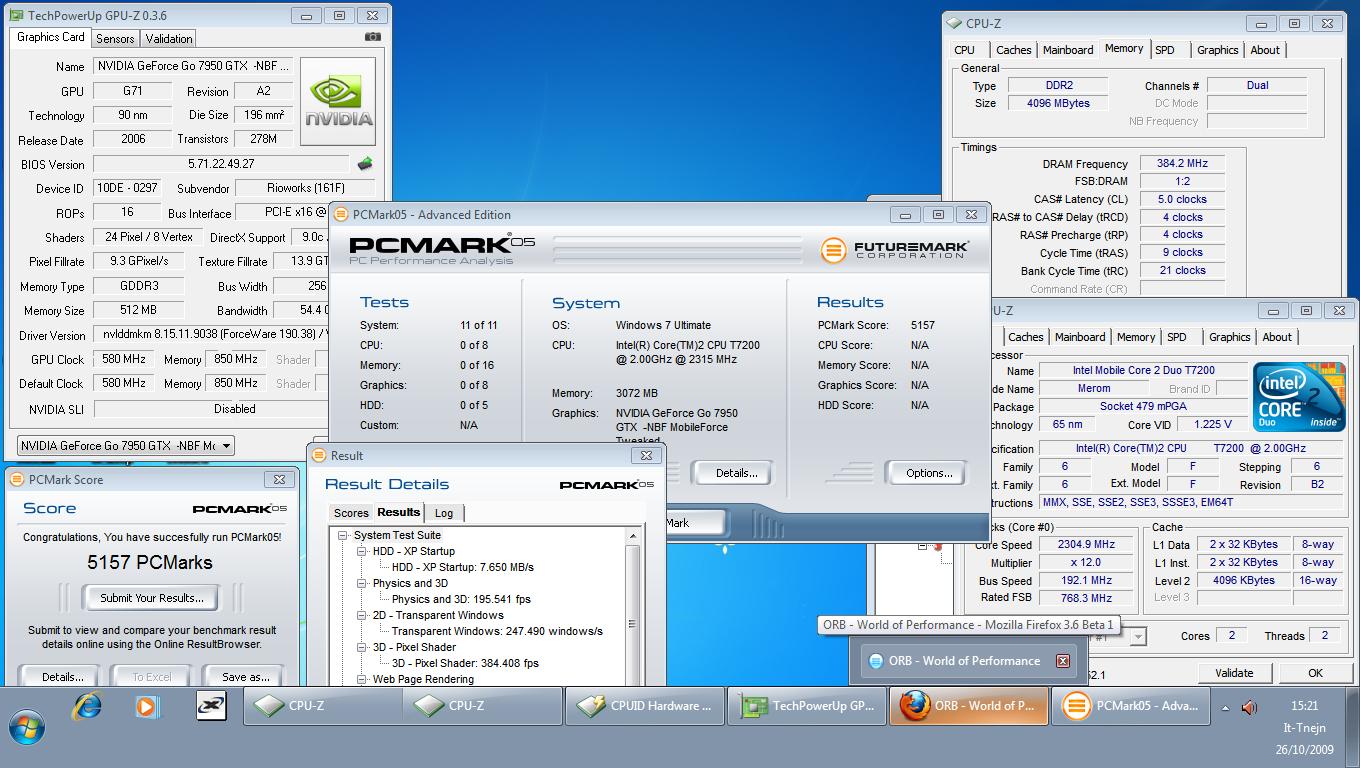This screenshot has height=768, width=1360.
Task: Switch to the Log tab in Result Details
Action: pos(444,513)
